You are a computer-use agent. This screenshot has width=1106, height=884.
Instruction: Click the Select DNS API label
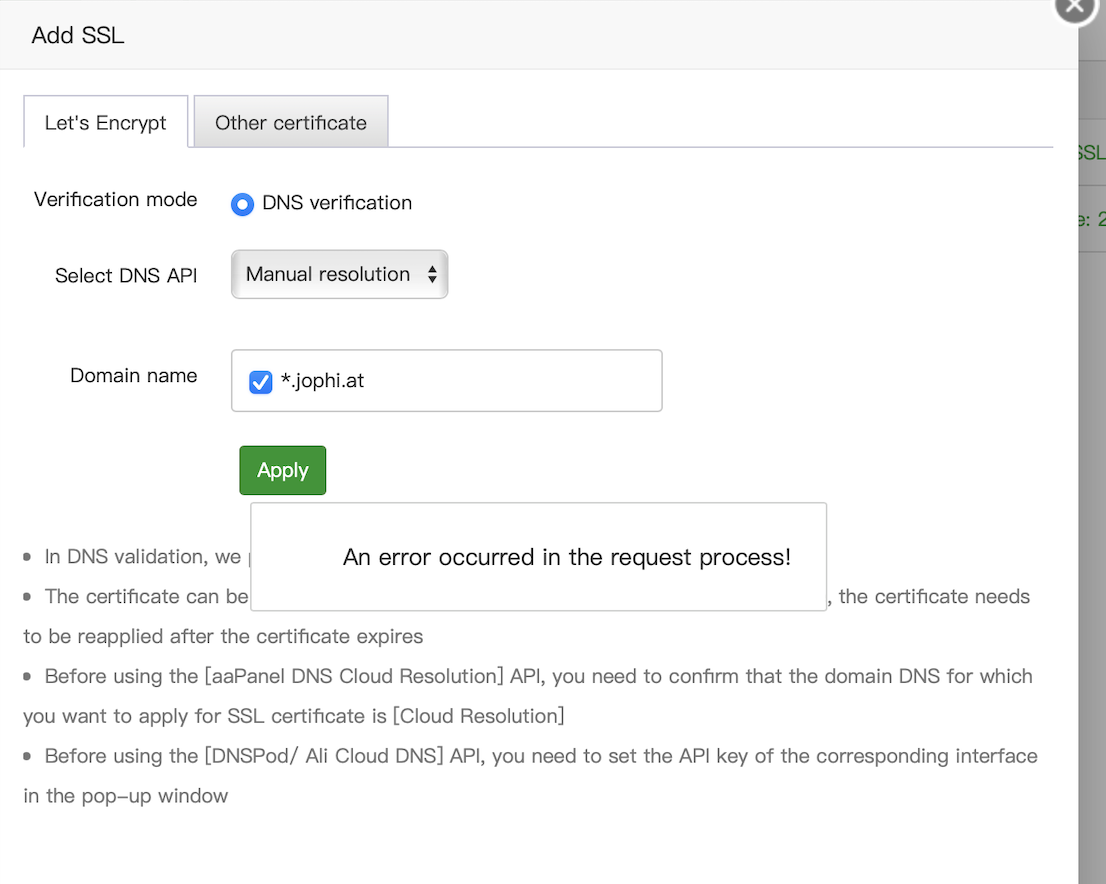[x=126, y=276]
